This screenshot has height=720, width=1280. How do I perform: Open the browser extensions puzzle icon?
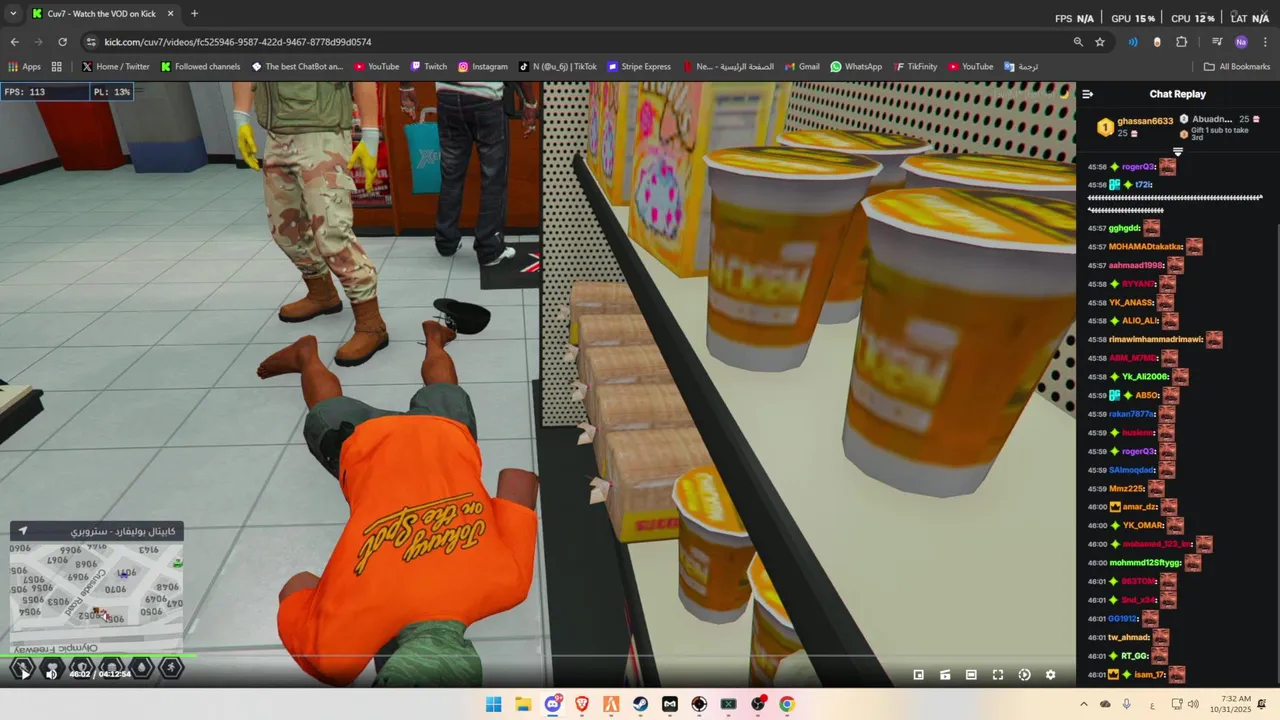[x=1181, y=42]
